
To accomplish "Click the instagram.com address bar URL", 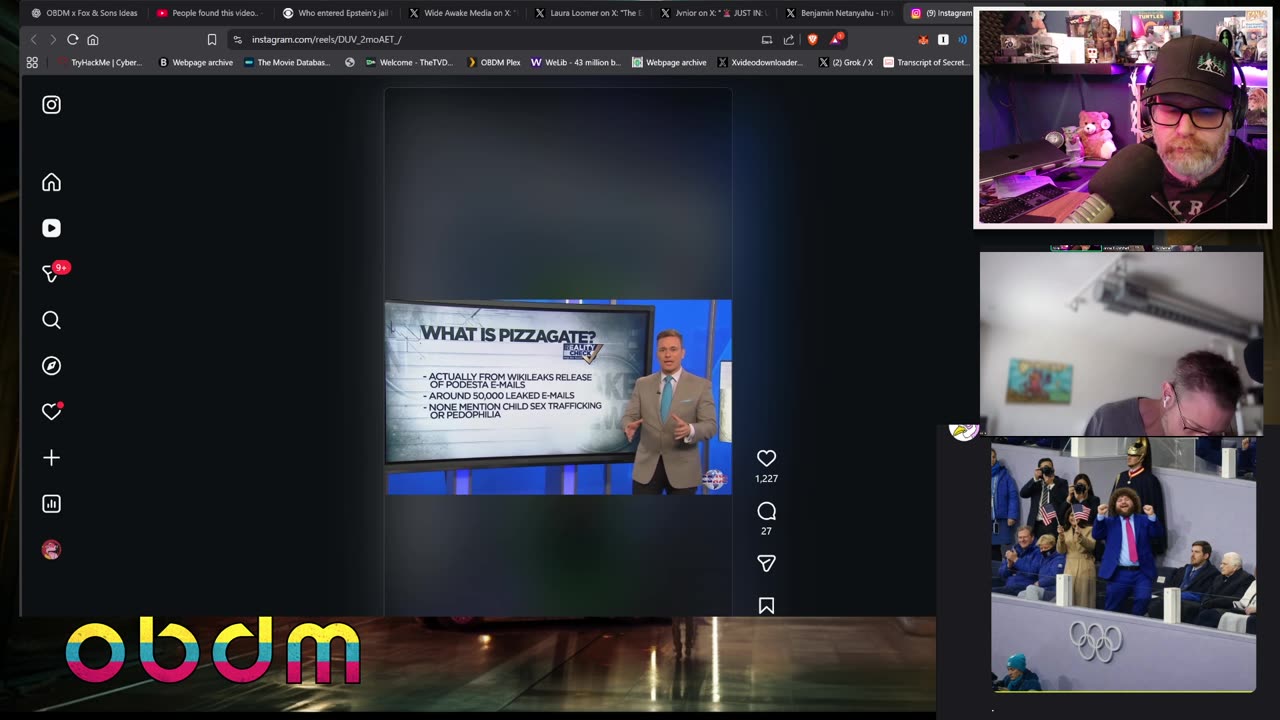I will click(x=326, y=39).
